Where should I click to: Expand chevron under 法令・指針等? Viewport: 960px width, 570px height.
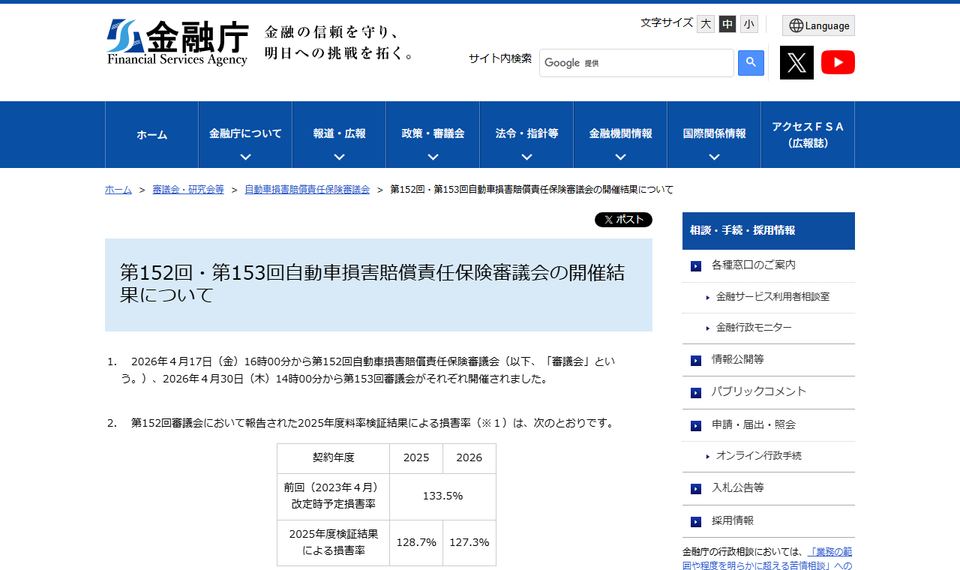(x=527, y=157)
